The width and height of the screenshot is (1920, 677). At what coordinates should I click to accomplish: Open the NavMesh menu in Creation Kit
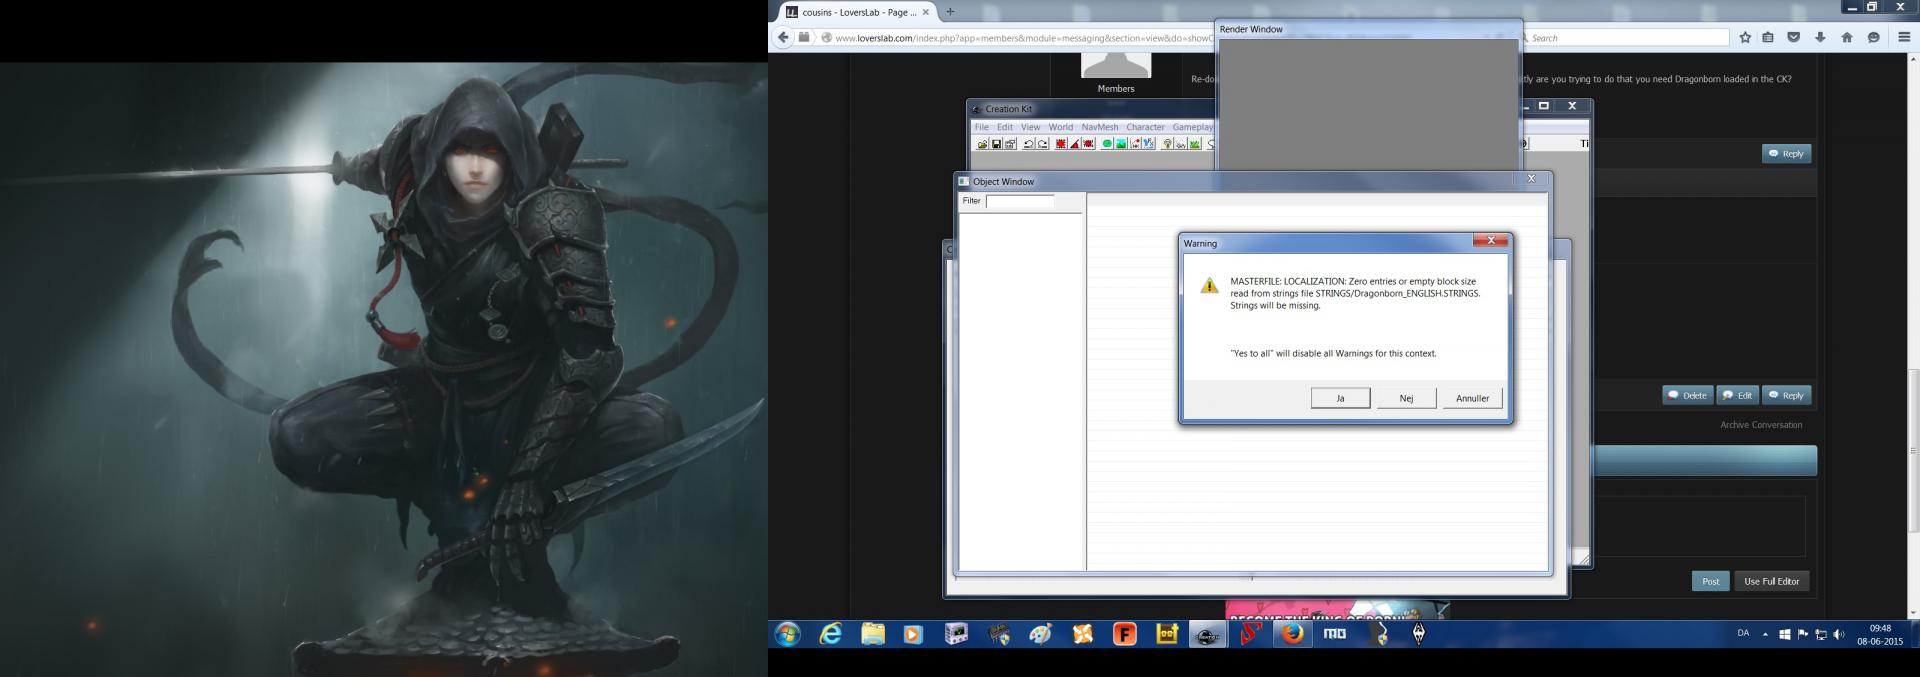point(1100,127)
